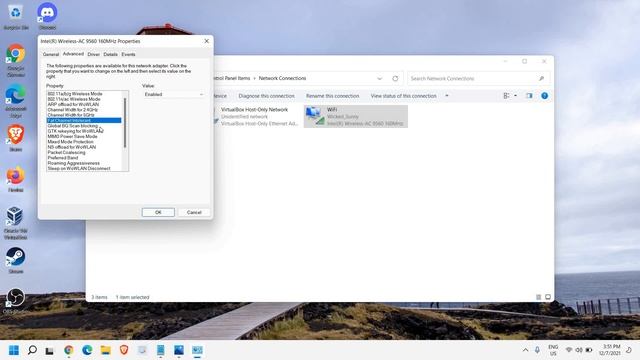The height and width of the screenshot is (360, 640).
Task: Expand more toolbar commands arrow
Action: [447, 96]
